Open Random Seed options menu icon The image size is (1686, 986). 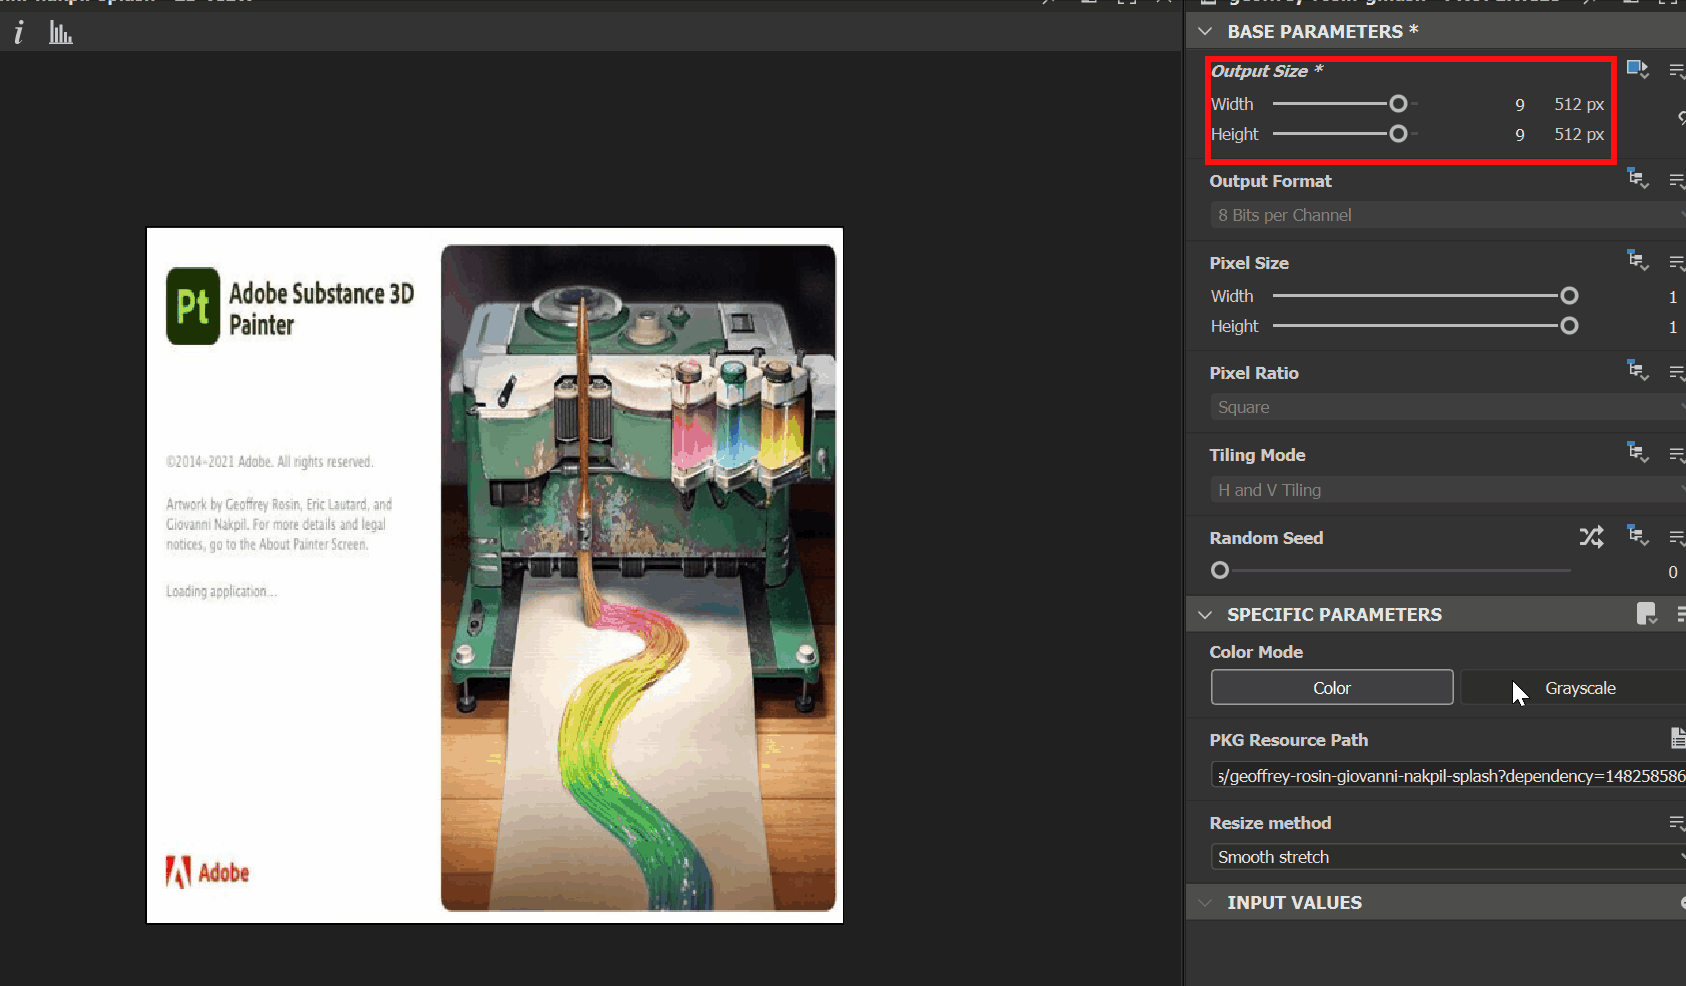(1677, 537)
